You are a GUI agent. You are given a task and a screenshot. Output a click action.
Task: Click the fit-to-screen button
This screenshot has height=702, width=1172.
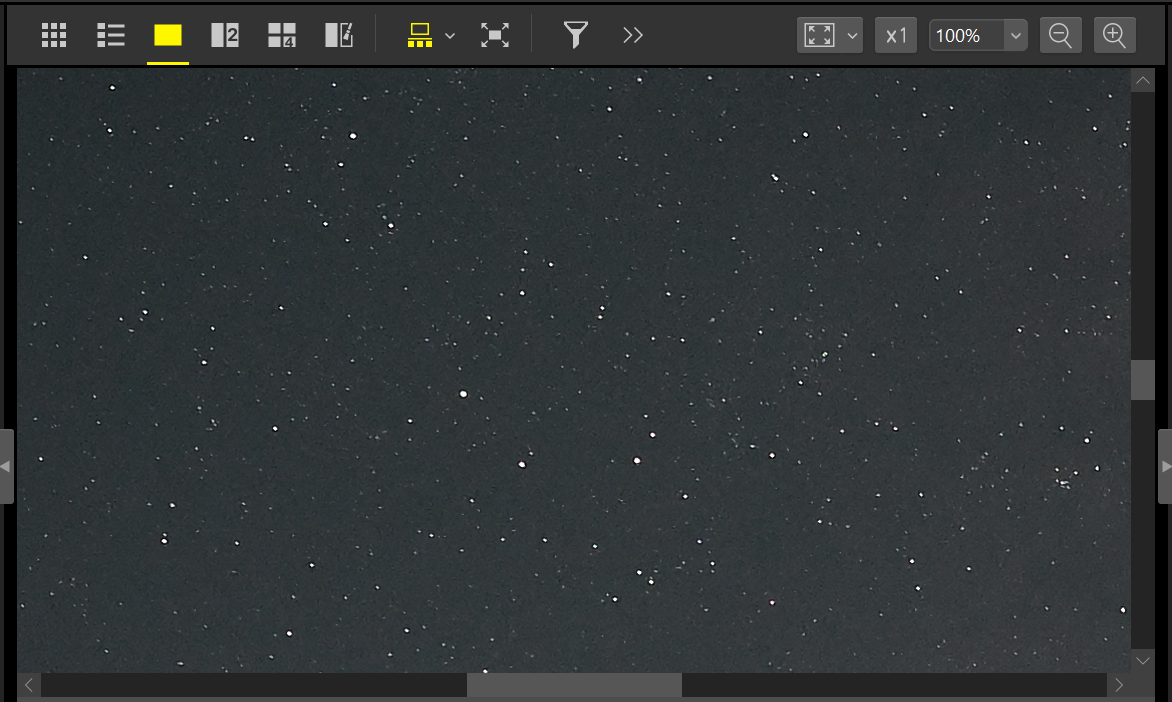820,36
